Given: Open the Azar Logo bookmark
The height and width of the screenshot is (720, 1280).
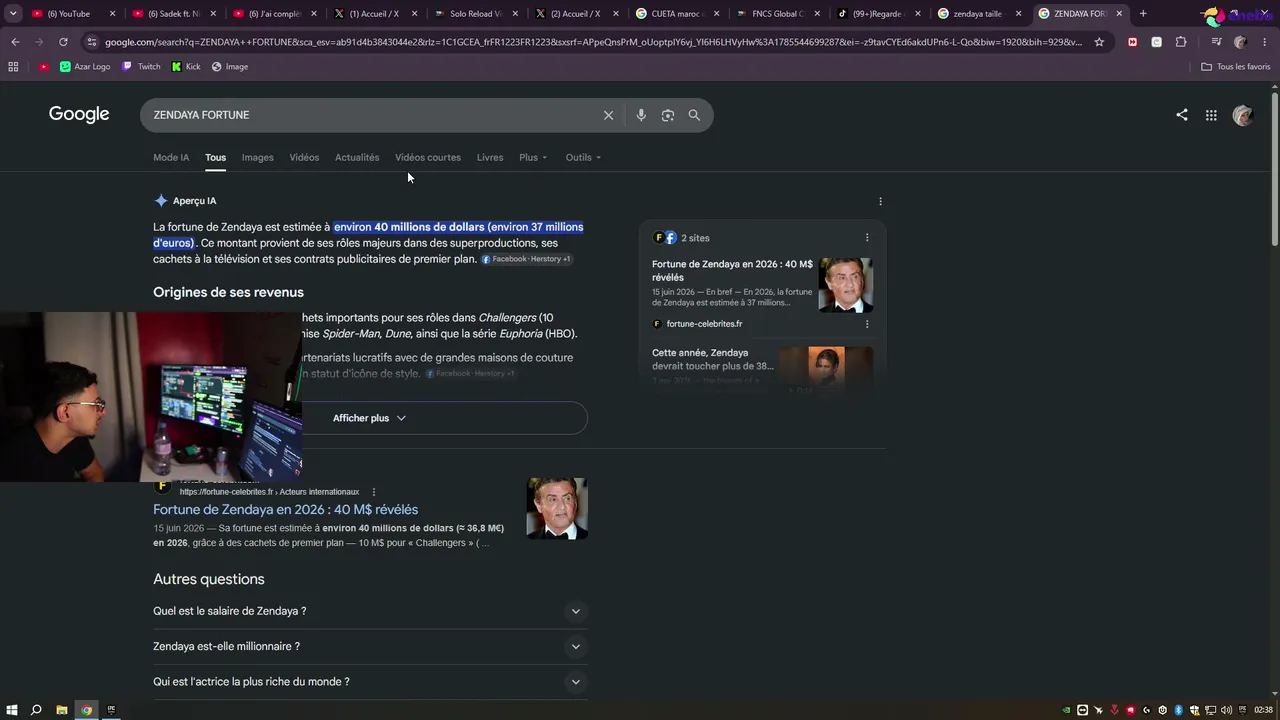Looking at the screenshot, I should pos(85,67).
